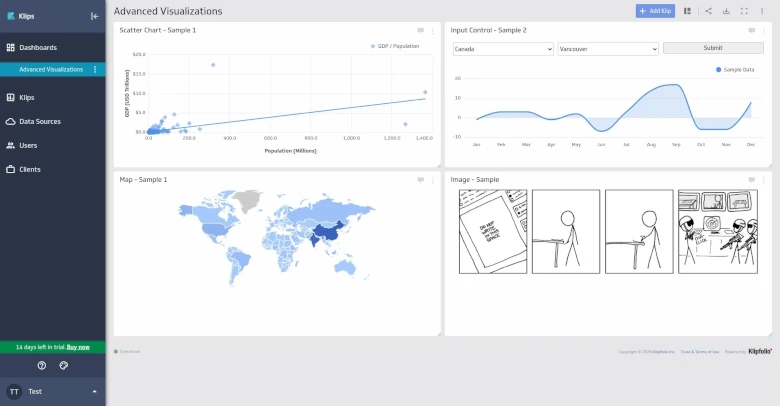
Task: Enter full screen mode via expand icon
Action: coord(744,11)
